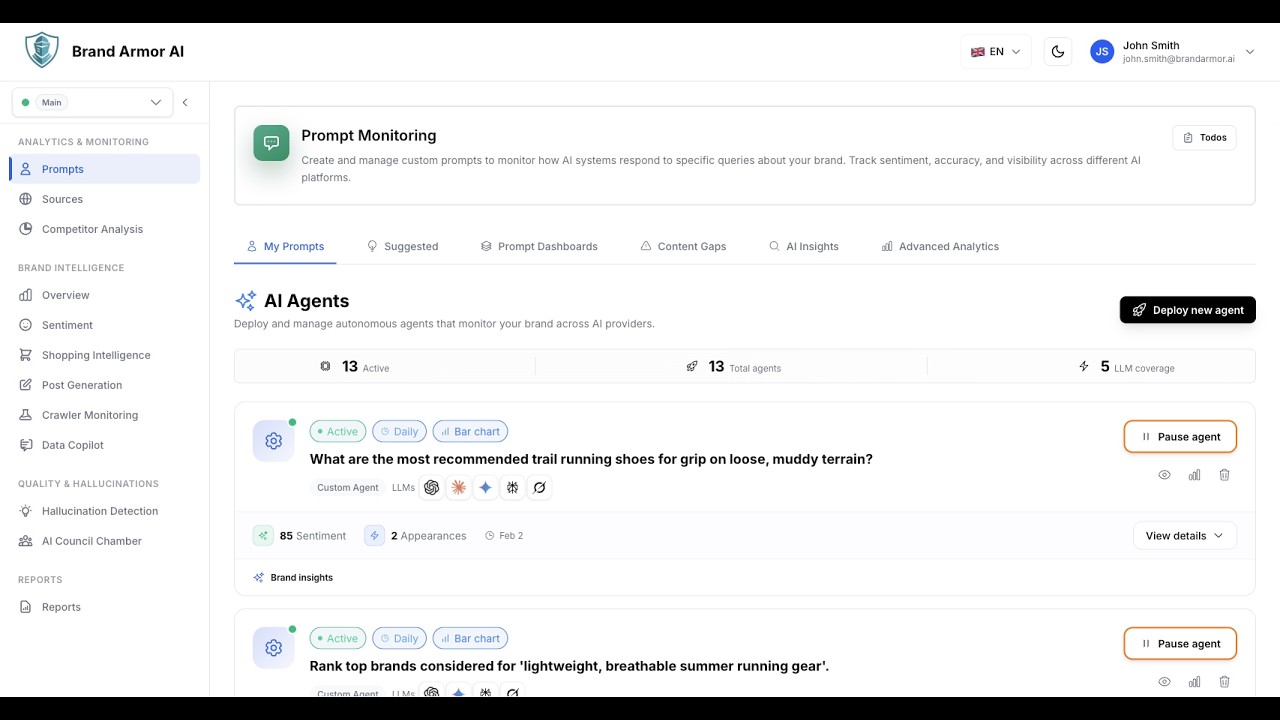
Task: Click the ChatGPT LLM icon on first agent
Action: (432, 488)
